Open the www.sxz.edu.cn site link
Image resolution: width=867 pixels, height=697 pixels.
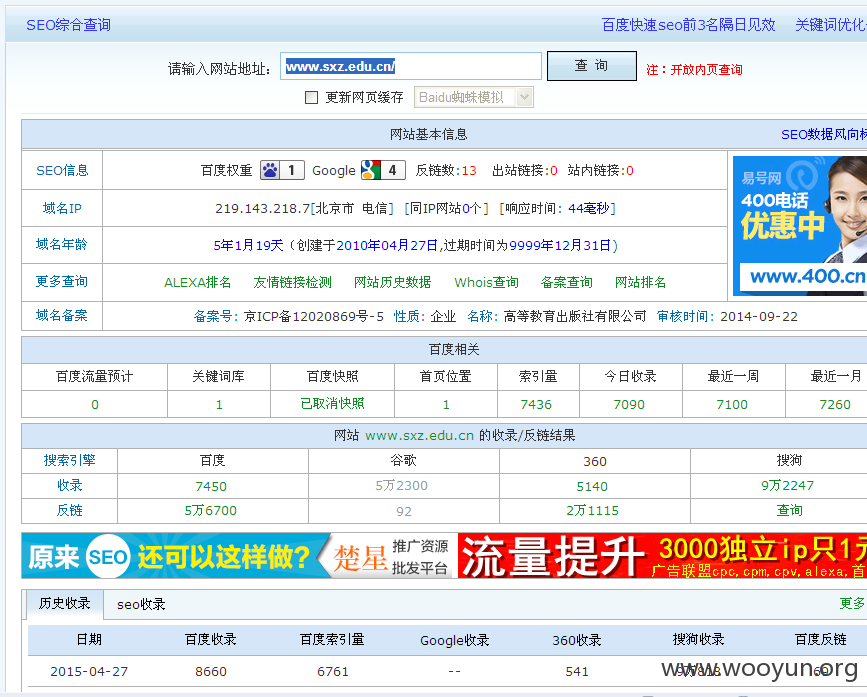click(420, 436)
